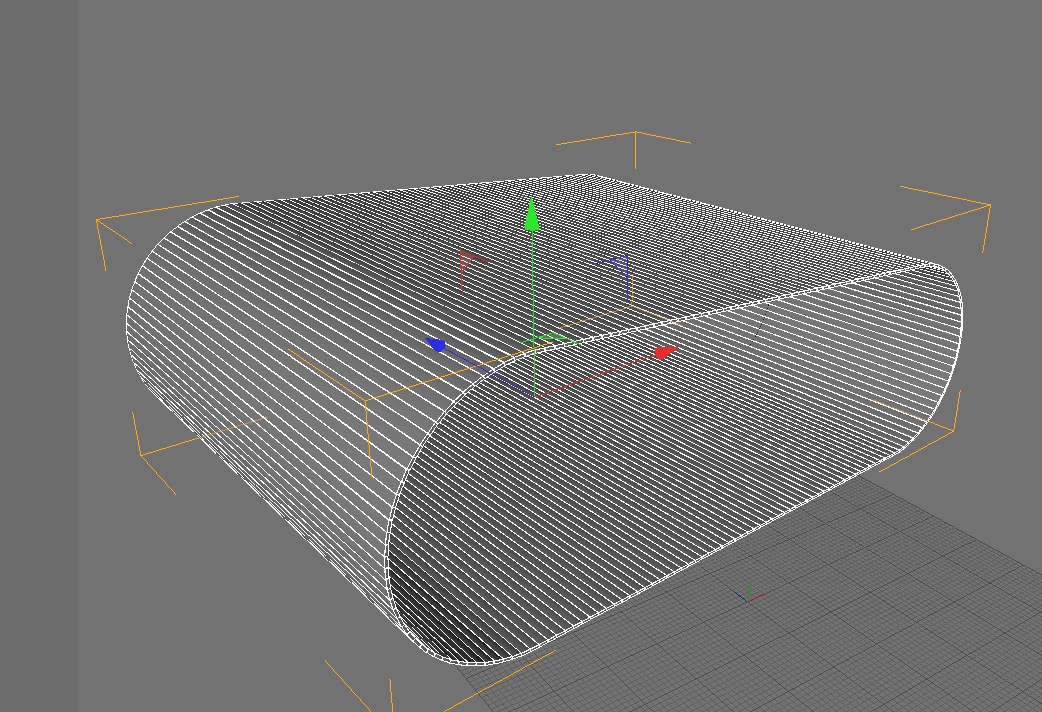Grab the blue Z-axis arrow handle

click(436, 344)
